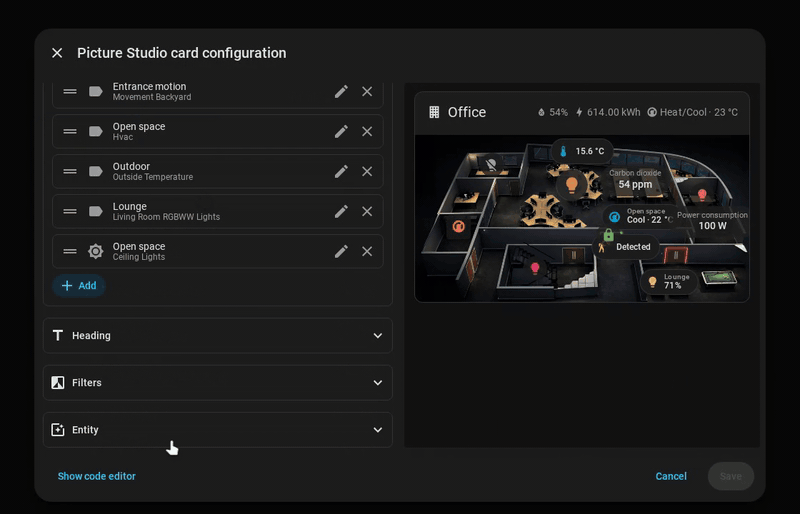This screenshot has width=800, height=514.
Task: Click the Detected motion chip
Action: coord(626,247)
